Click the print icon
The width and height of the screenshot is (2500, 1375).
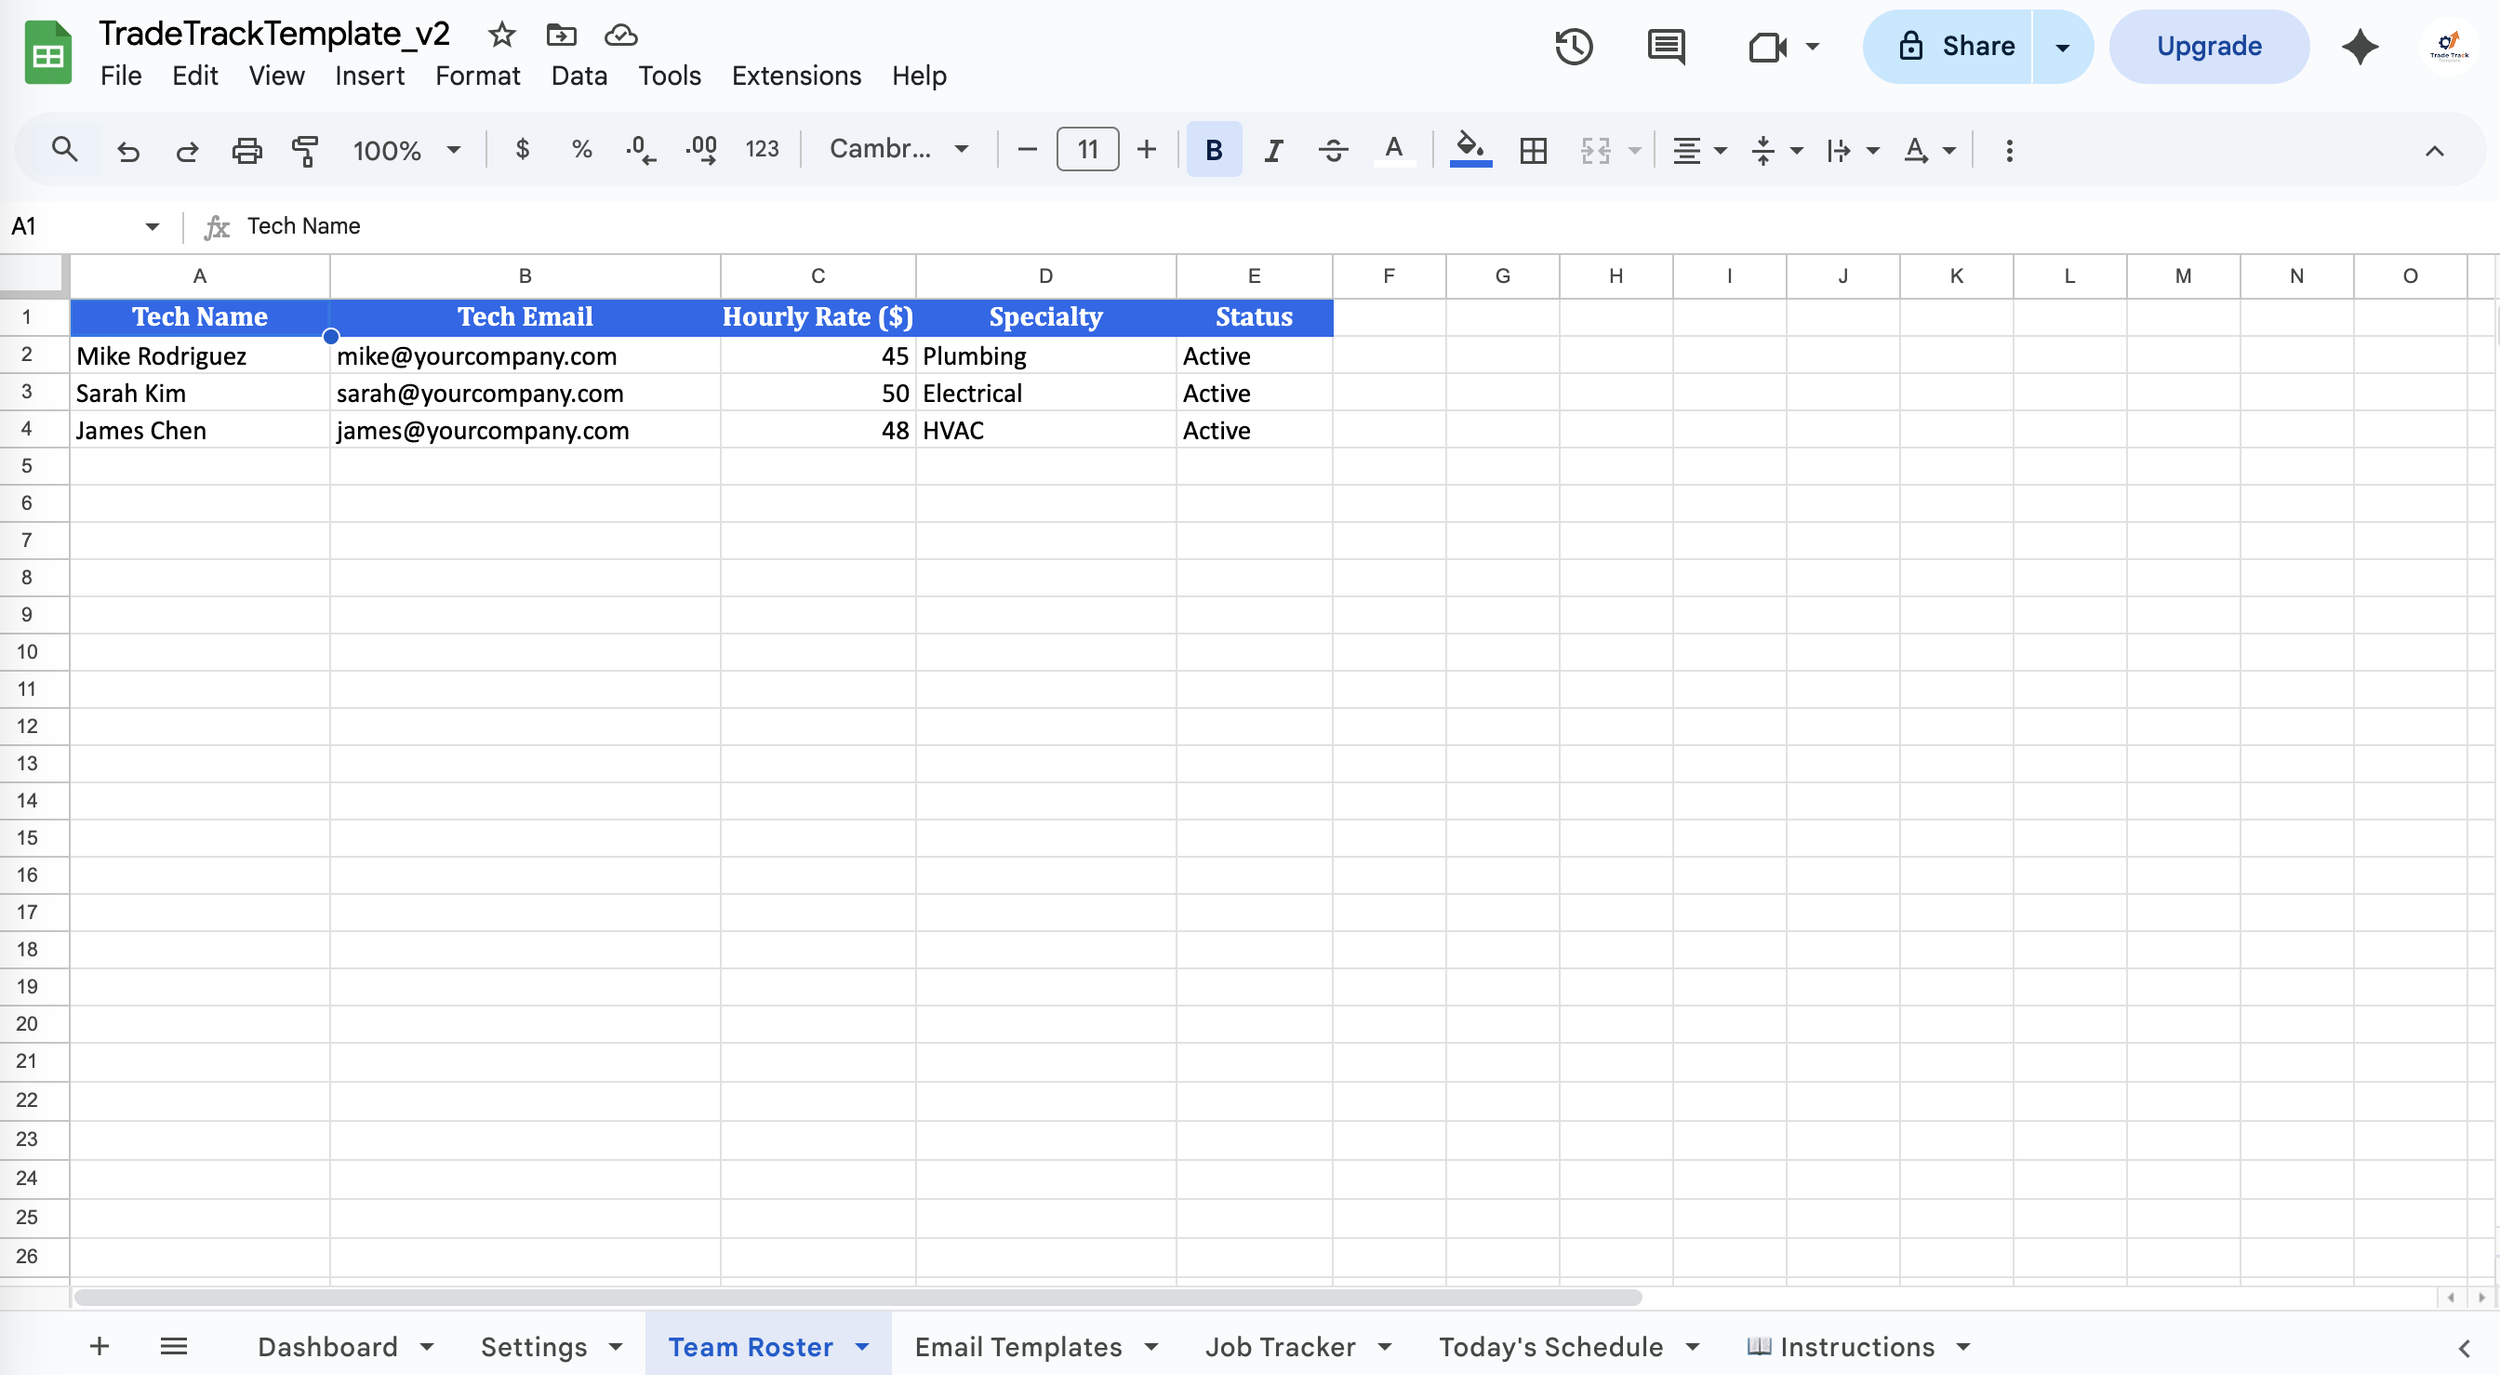tap(246, 150)
